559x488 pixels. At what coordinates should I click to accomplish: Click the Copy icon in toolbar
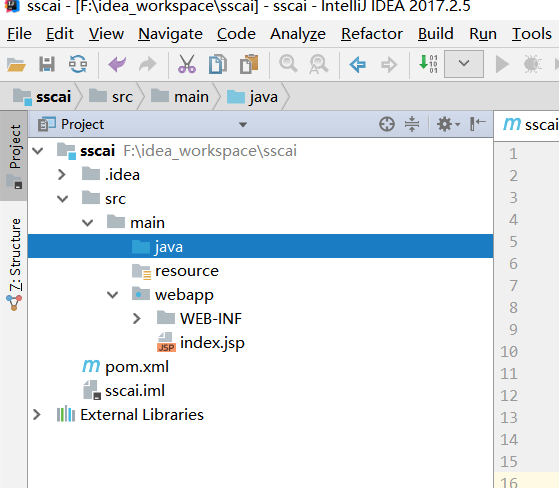[218, 65]
